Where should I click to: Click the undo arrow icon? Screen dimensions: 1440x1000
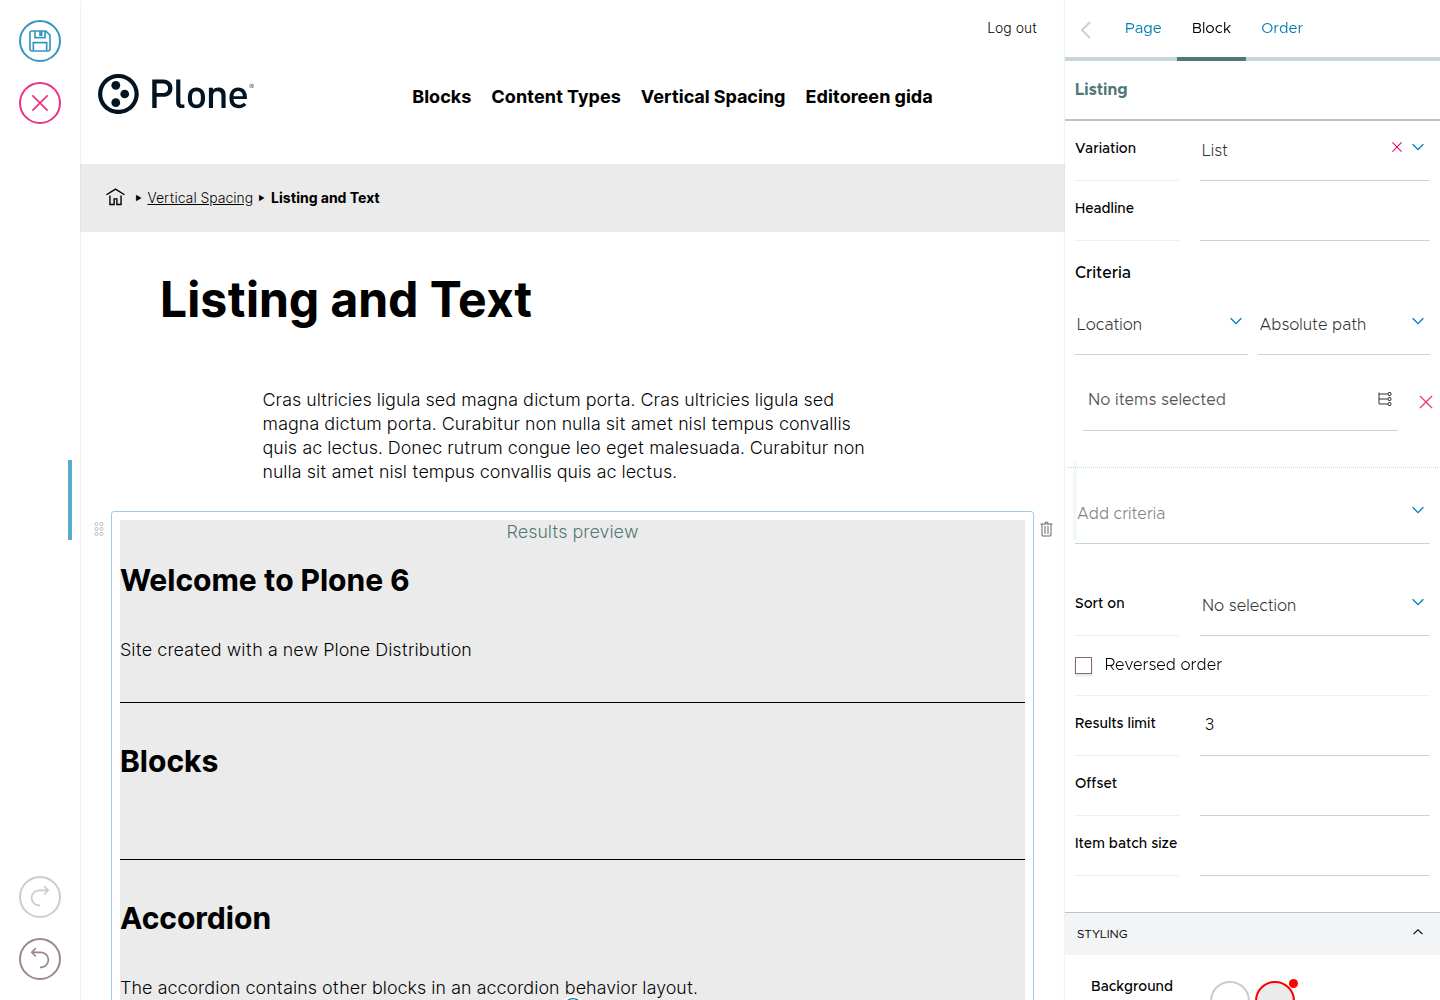click(x=40, y=959)
